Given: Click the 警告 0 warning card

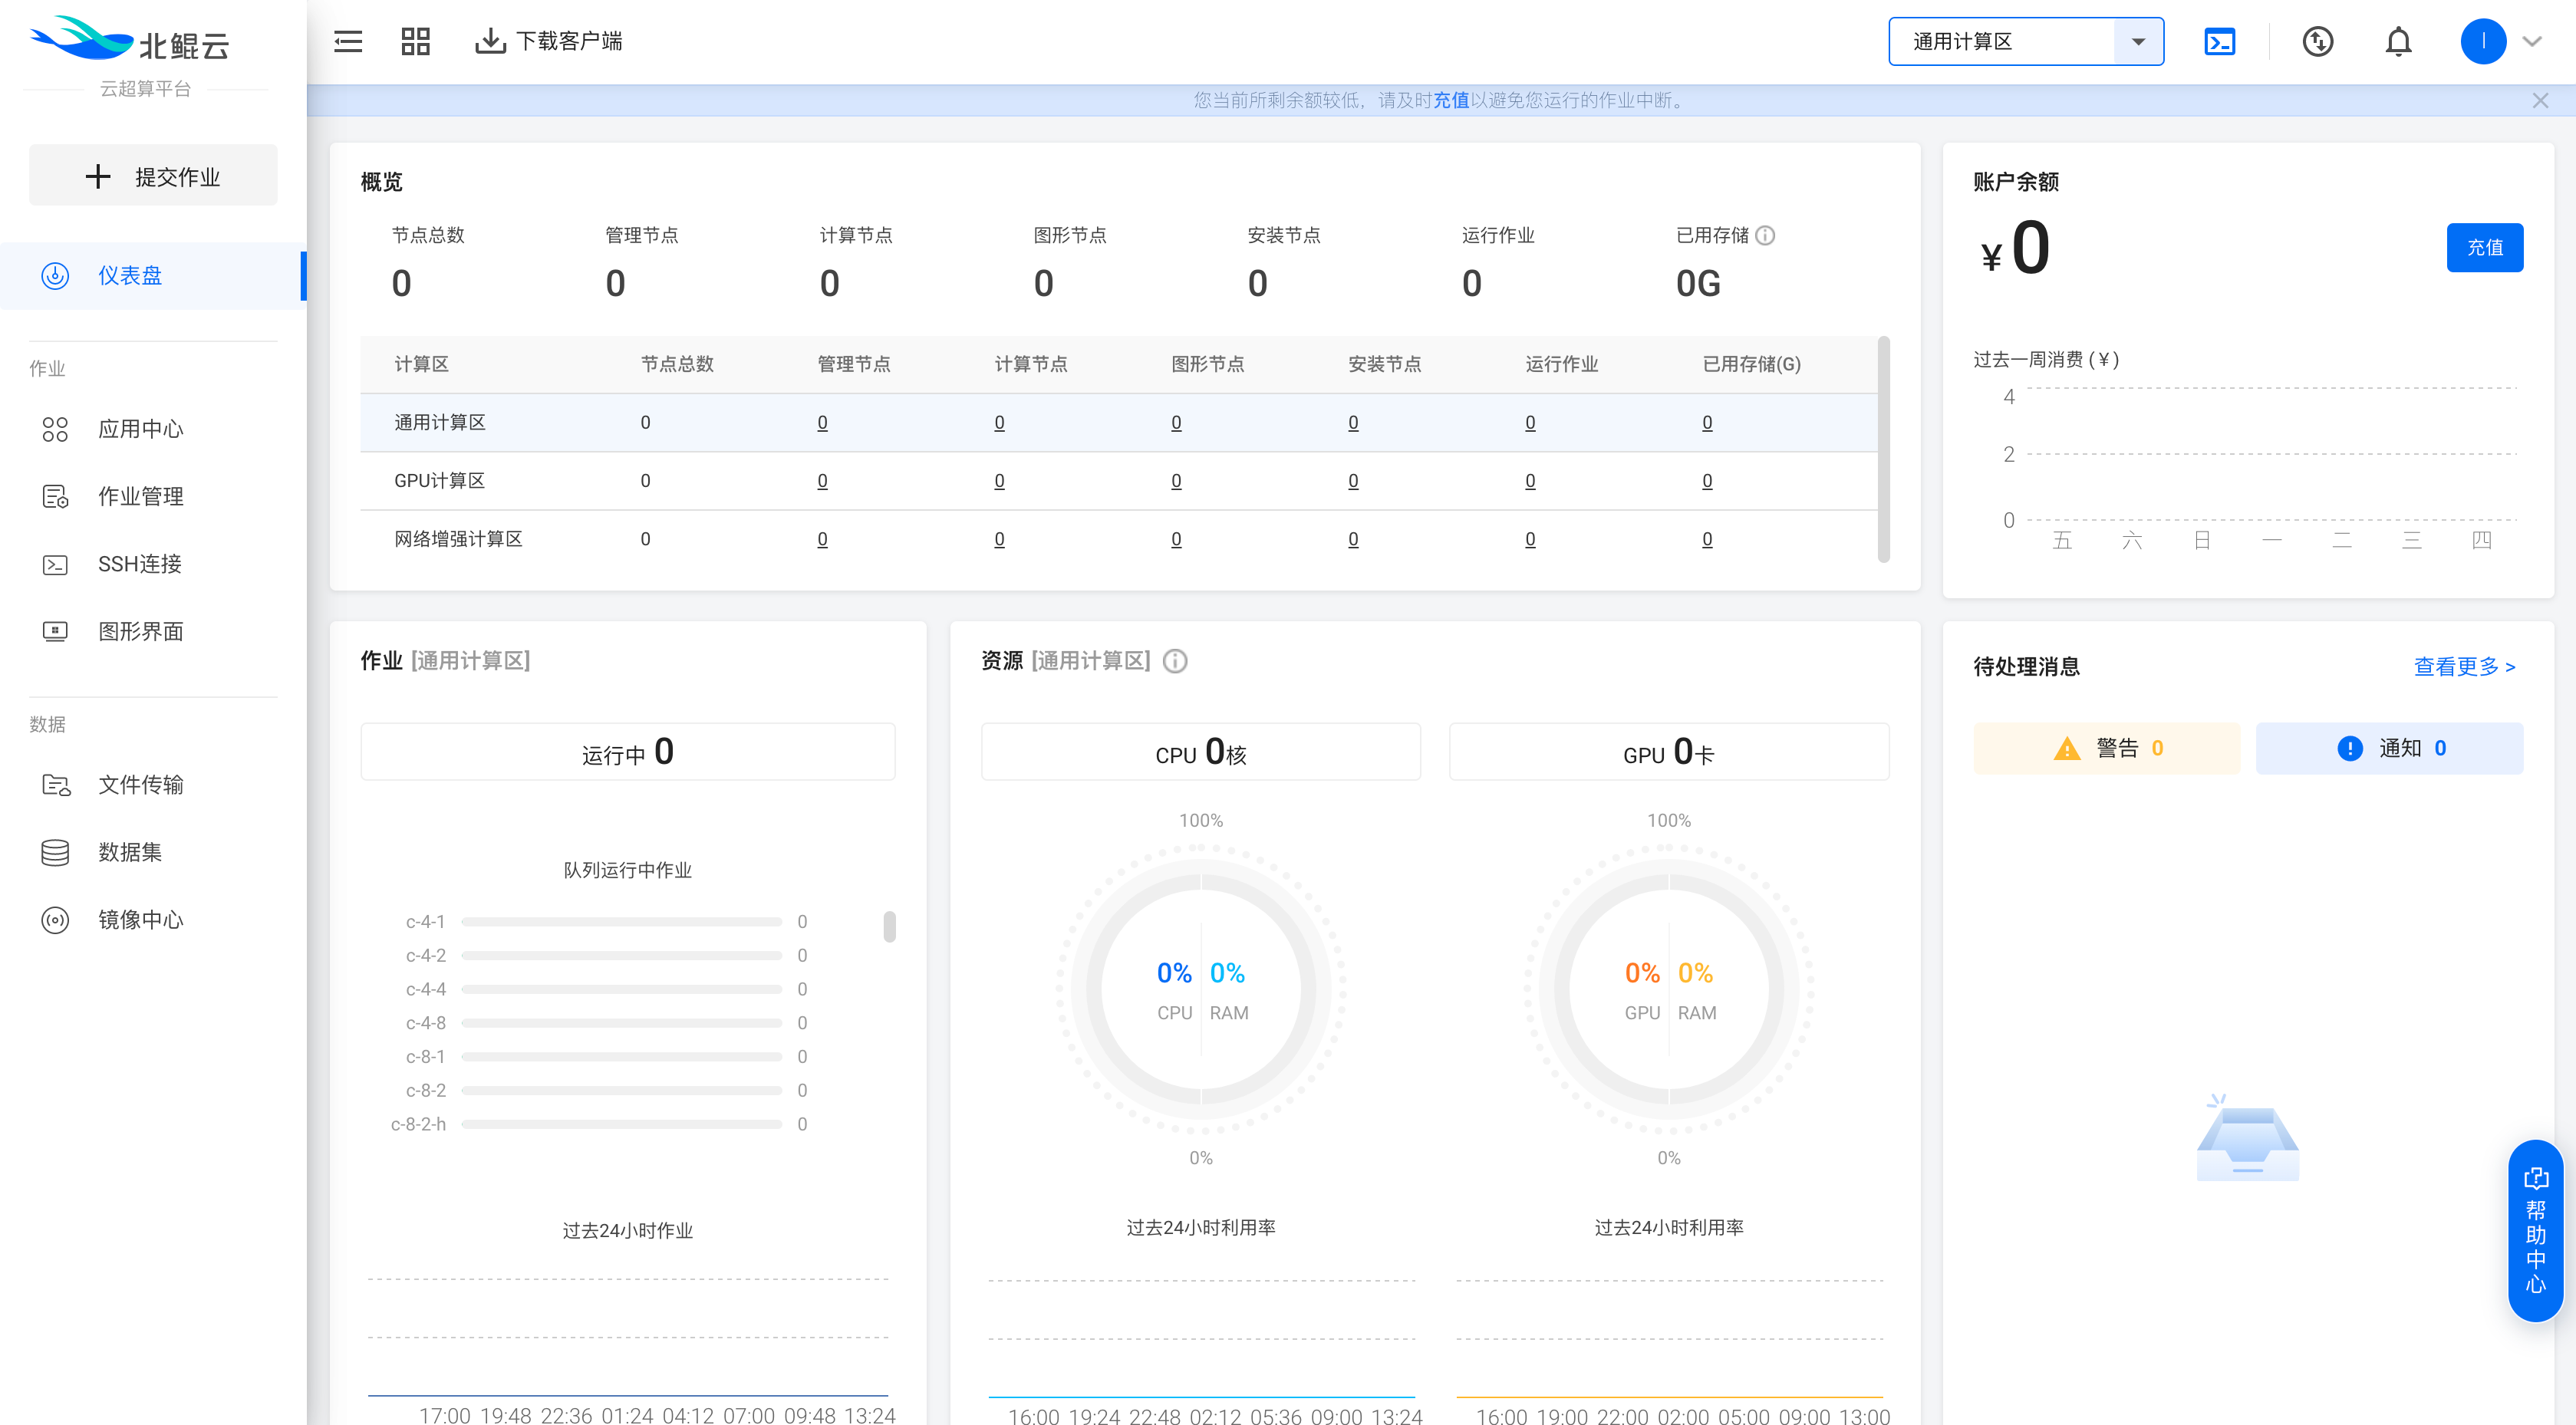Looking at the screenshot, I should coord(2106,748).
